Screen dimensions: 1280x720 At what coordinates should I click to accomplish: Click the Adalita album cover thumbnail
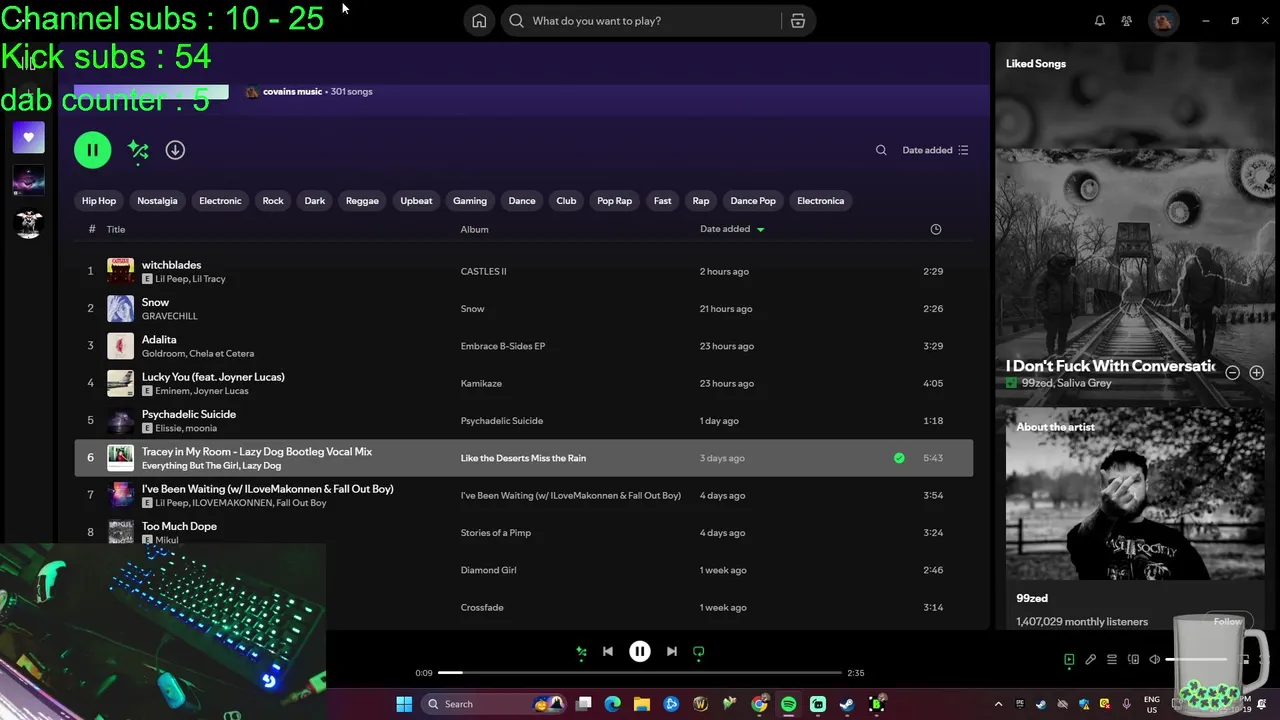click(120, 346)
